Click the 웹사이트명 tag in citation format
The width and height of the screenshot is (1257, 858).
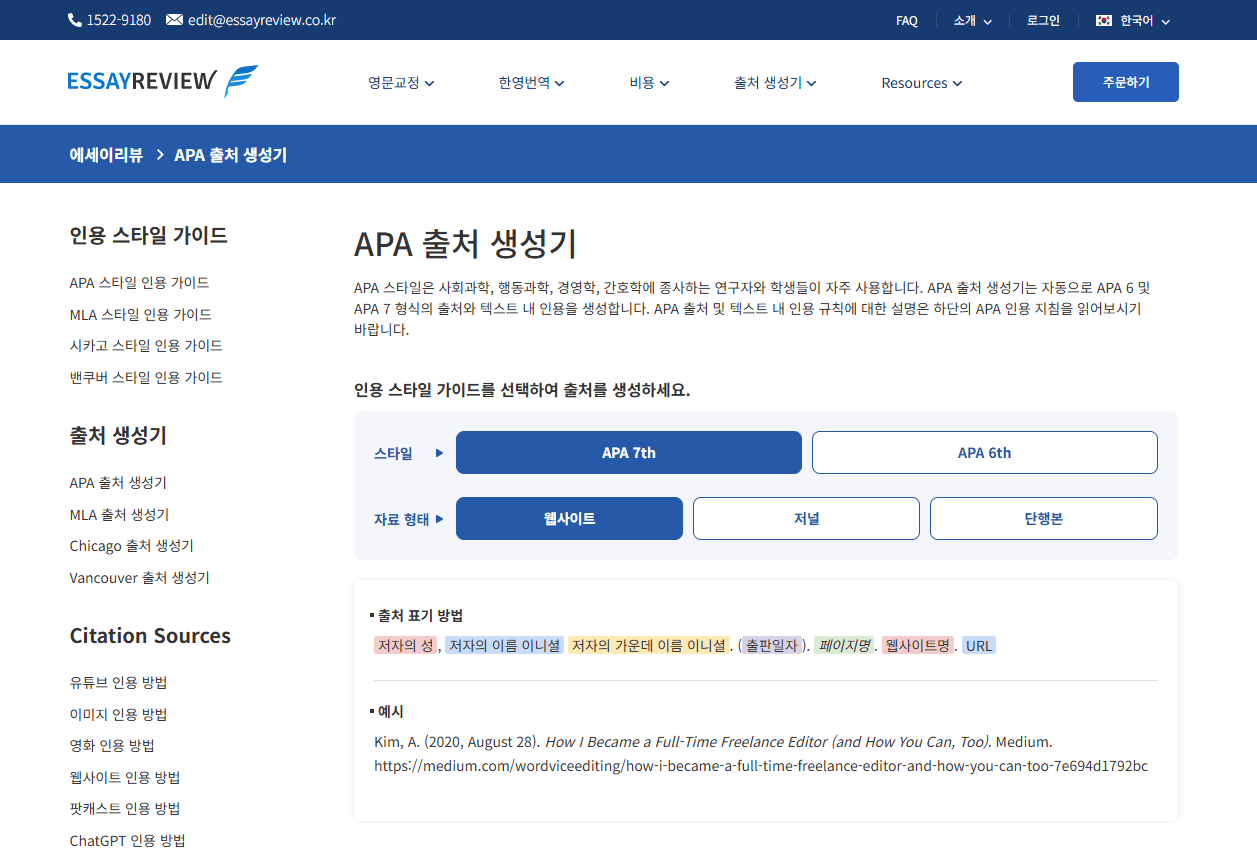916,645
